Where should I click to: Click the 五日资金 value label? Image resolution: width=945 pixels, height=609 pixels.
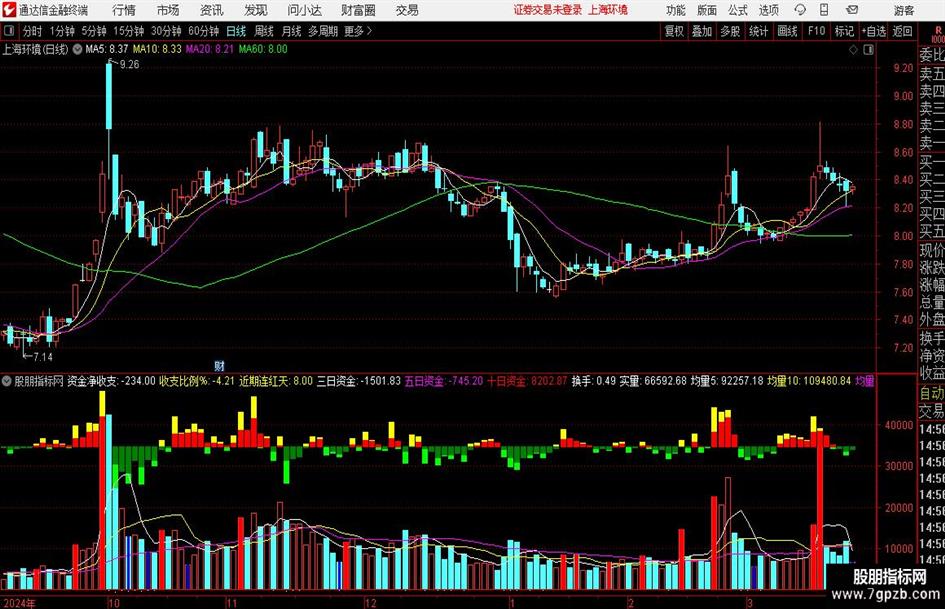click(x=444, y=381)
